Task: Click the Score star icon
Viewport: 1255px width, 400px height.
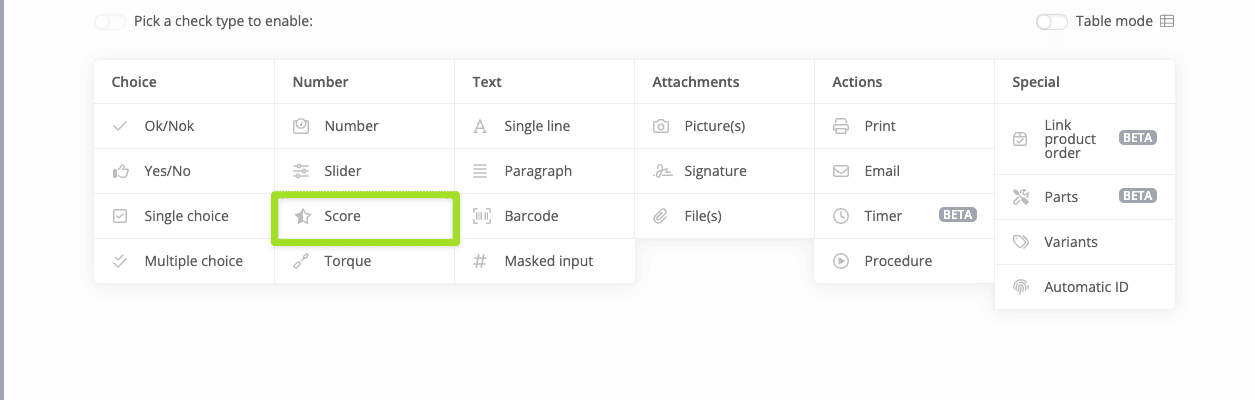Action: click(301, 216)
